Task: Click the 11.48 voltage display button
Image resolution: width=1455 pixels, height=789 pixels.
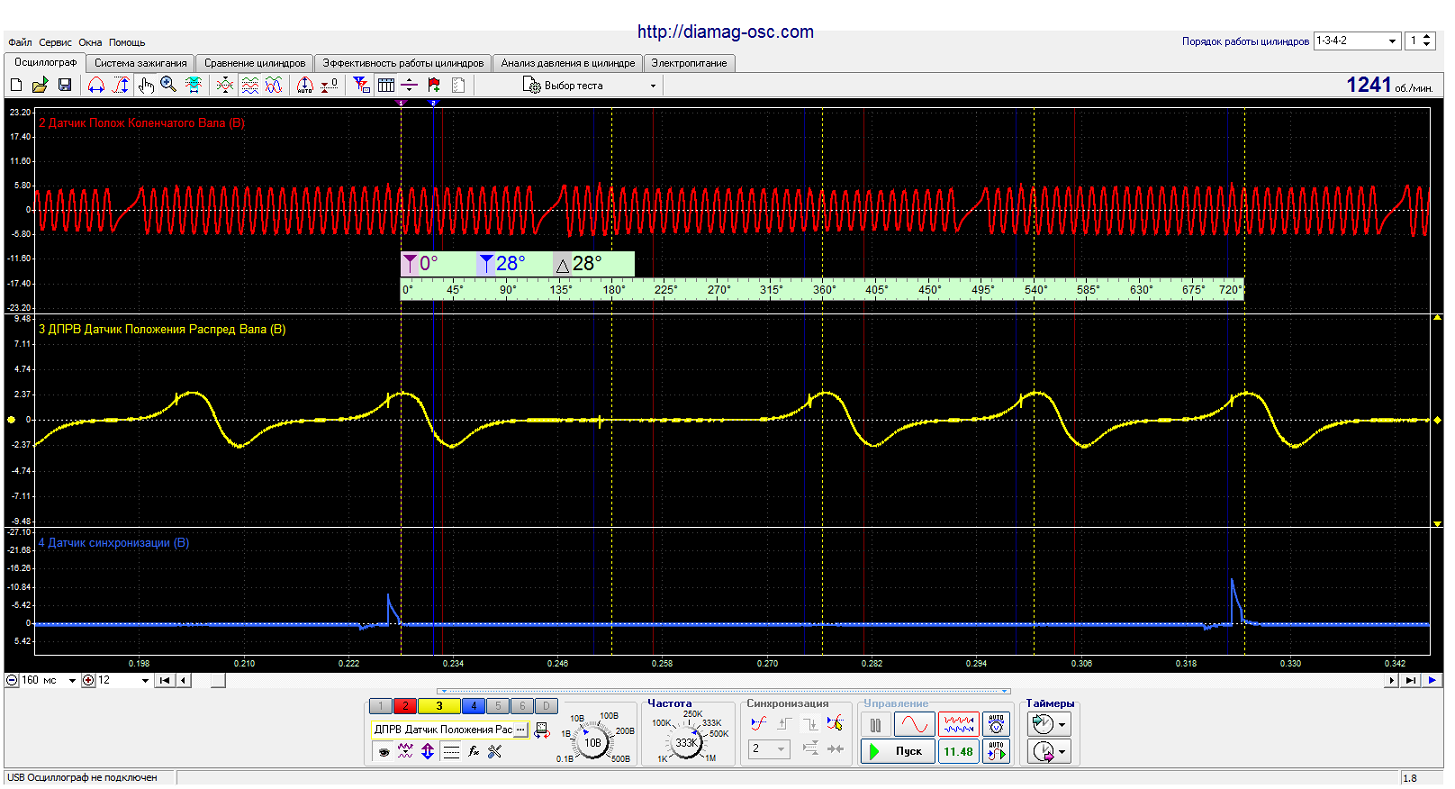Action: click(x=958, y=751)
